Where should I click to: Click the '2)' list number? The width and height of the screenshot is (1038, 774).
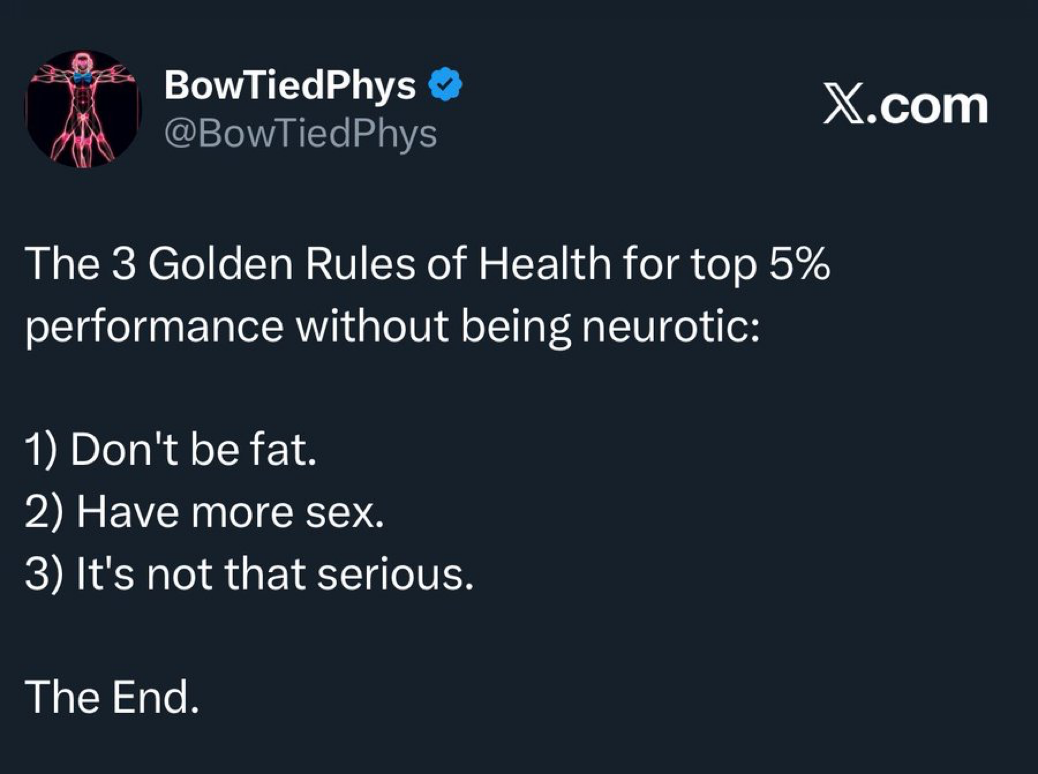tap(44, 513)
